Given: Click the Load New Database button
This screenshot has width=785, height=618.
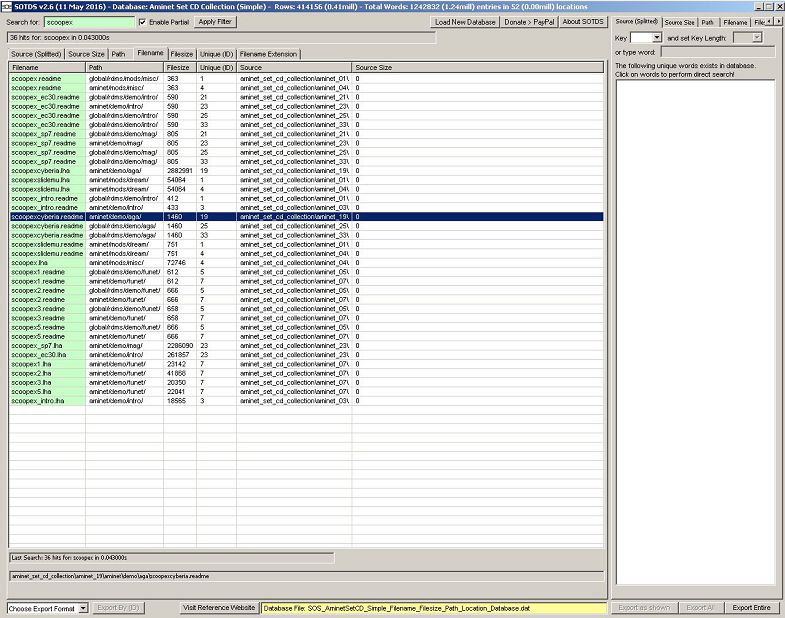Looking at the screenshot, I should click(x=467, y=21).
